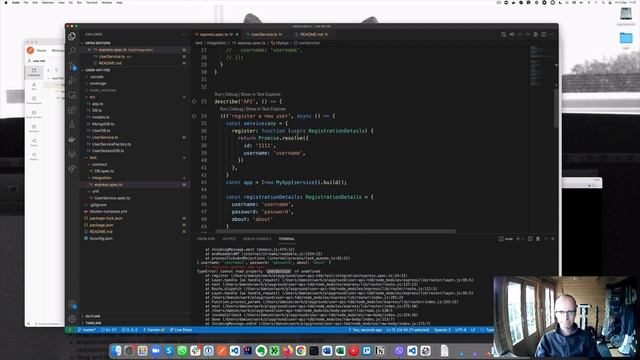Open Slack from the dock
640x360 pixels.
point(195,351)
